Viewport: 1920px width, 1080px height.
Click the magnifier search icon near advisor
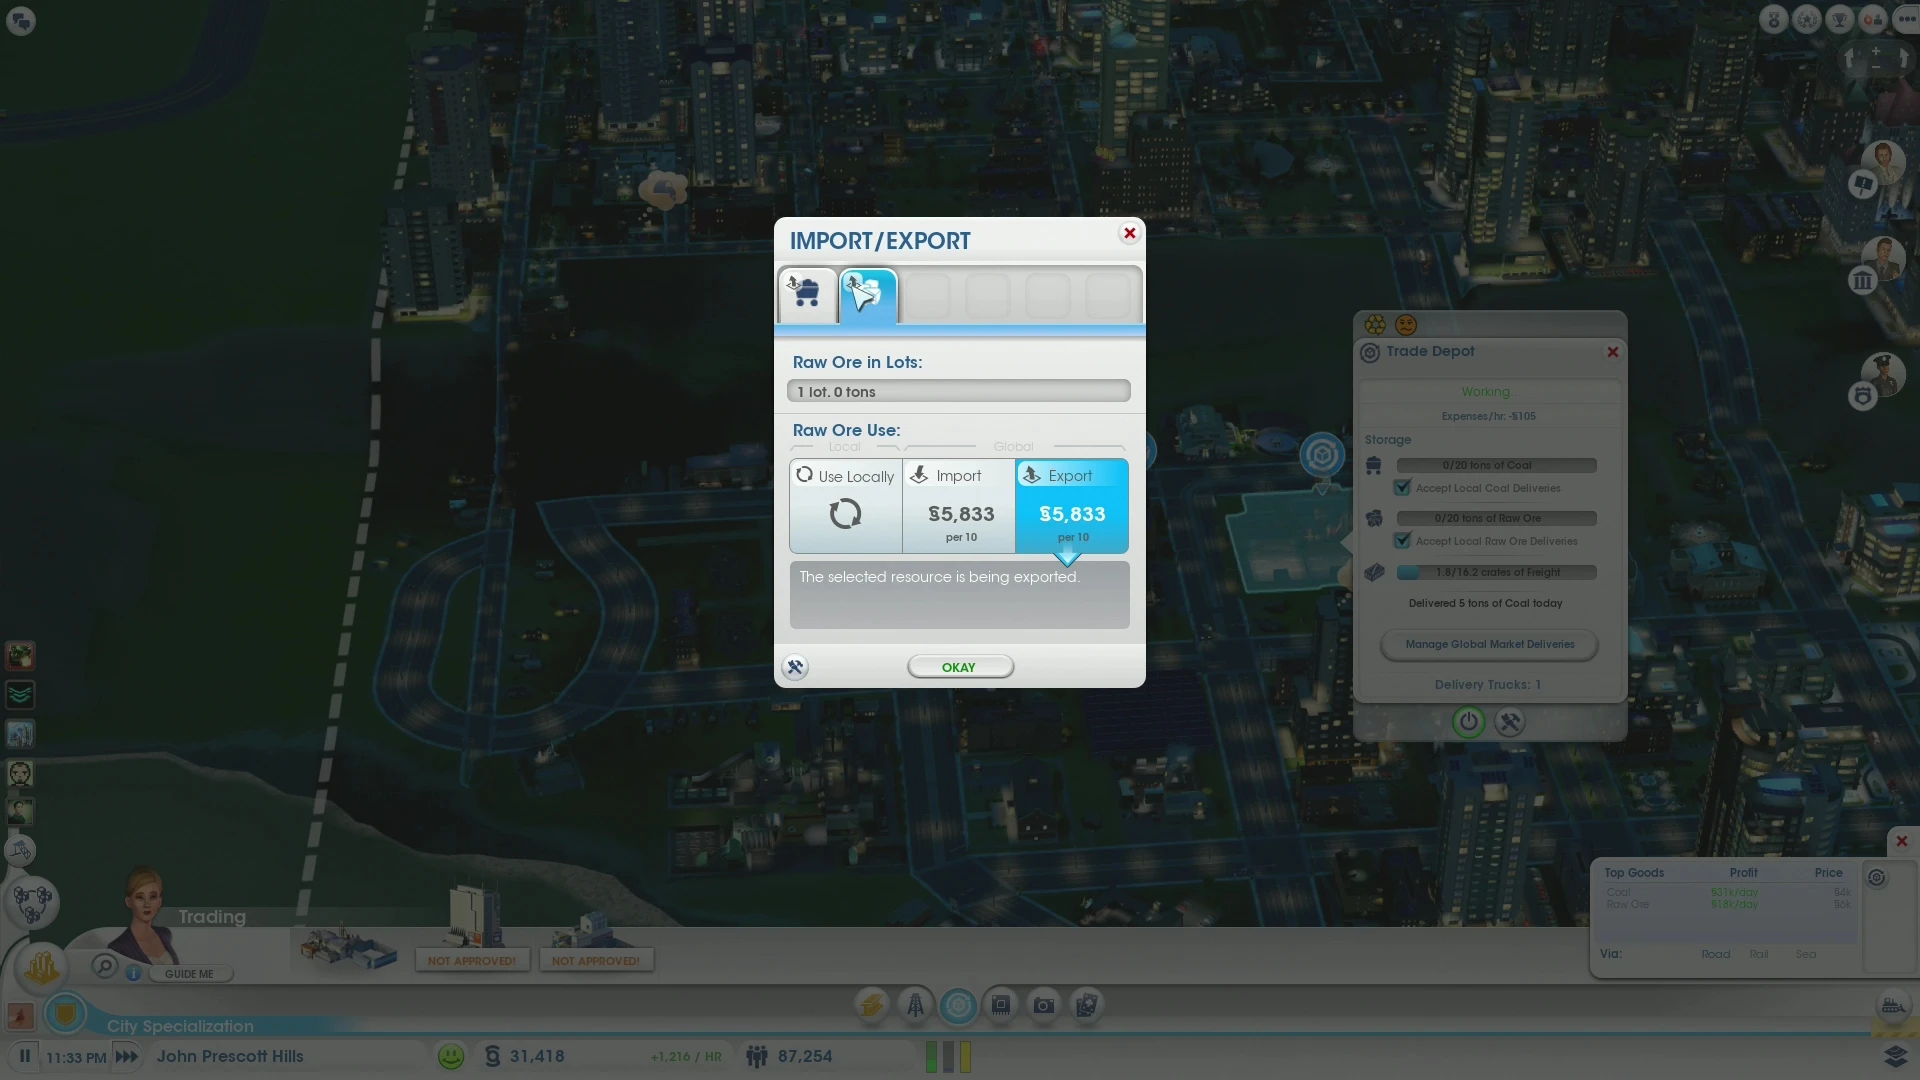tap(104, 966)
